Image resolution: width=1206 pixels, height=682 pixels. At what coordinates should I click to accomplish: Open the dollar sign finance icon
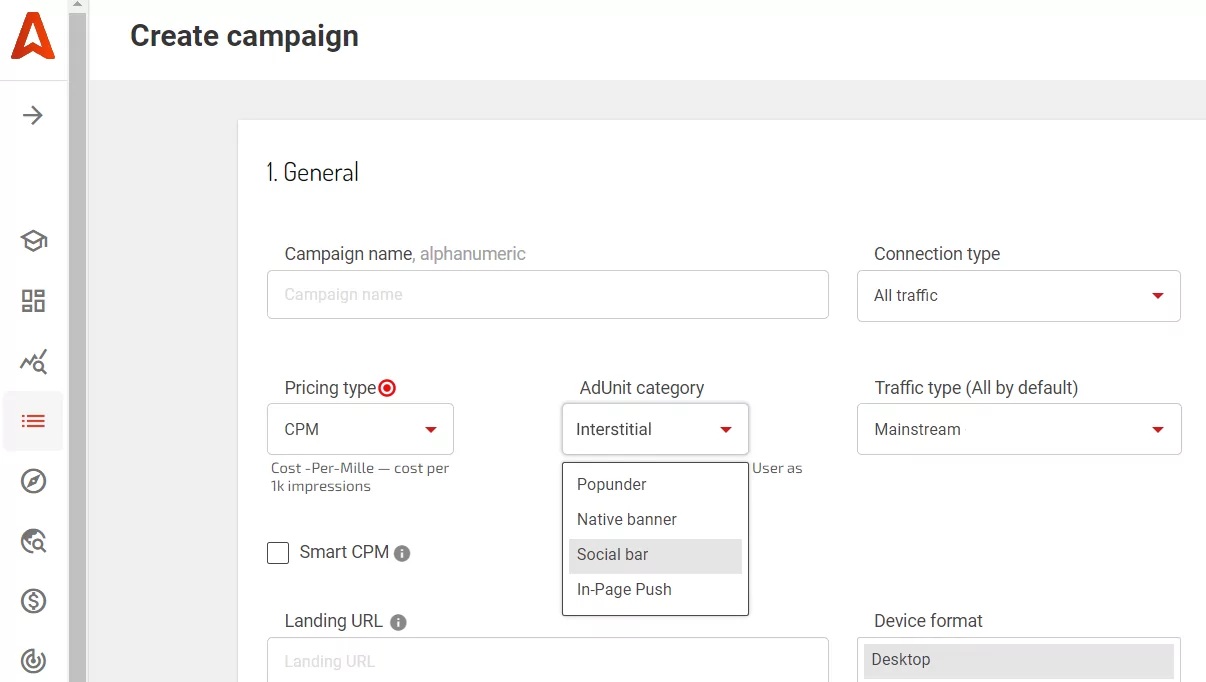(x=33, y=601)
